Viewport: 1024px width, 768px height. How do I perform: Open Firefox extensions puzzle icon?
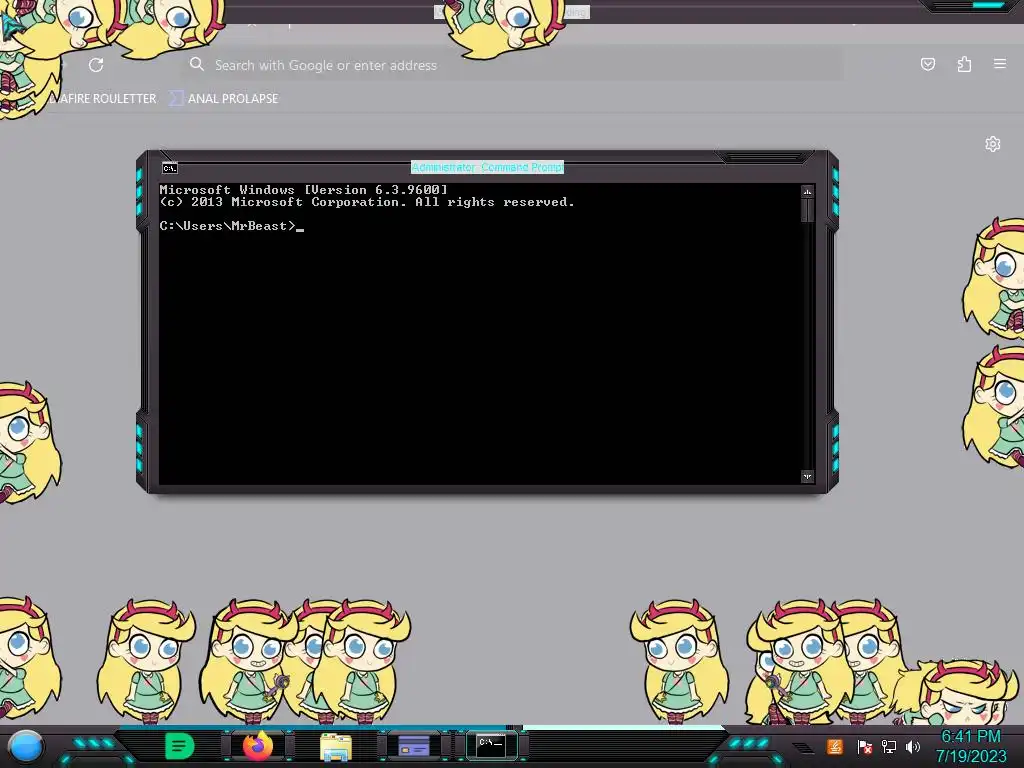(964, 64)
